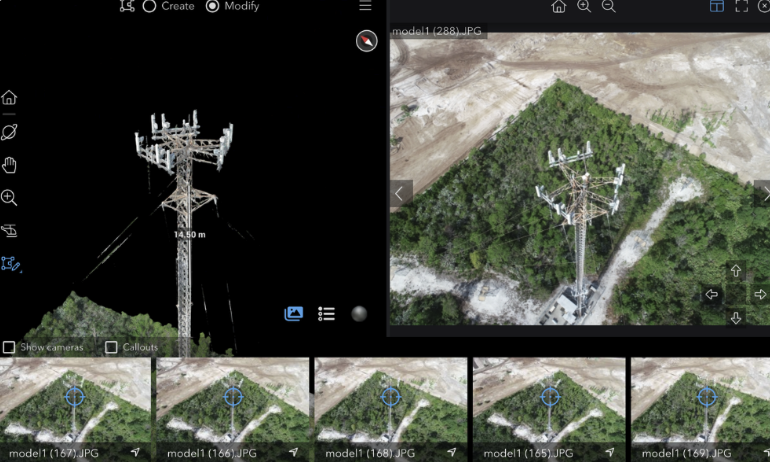Show next image with right chevron

763,194
